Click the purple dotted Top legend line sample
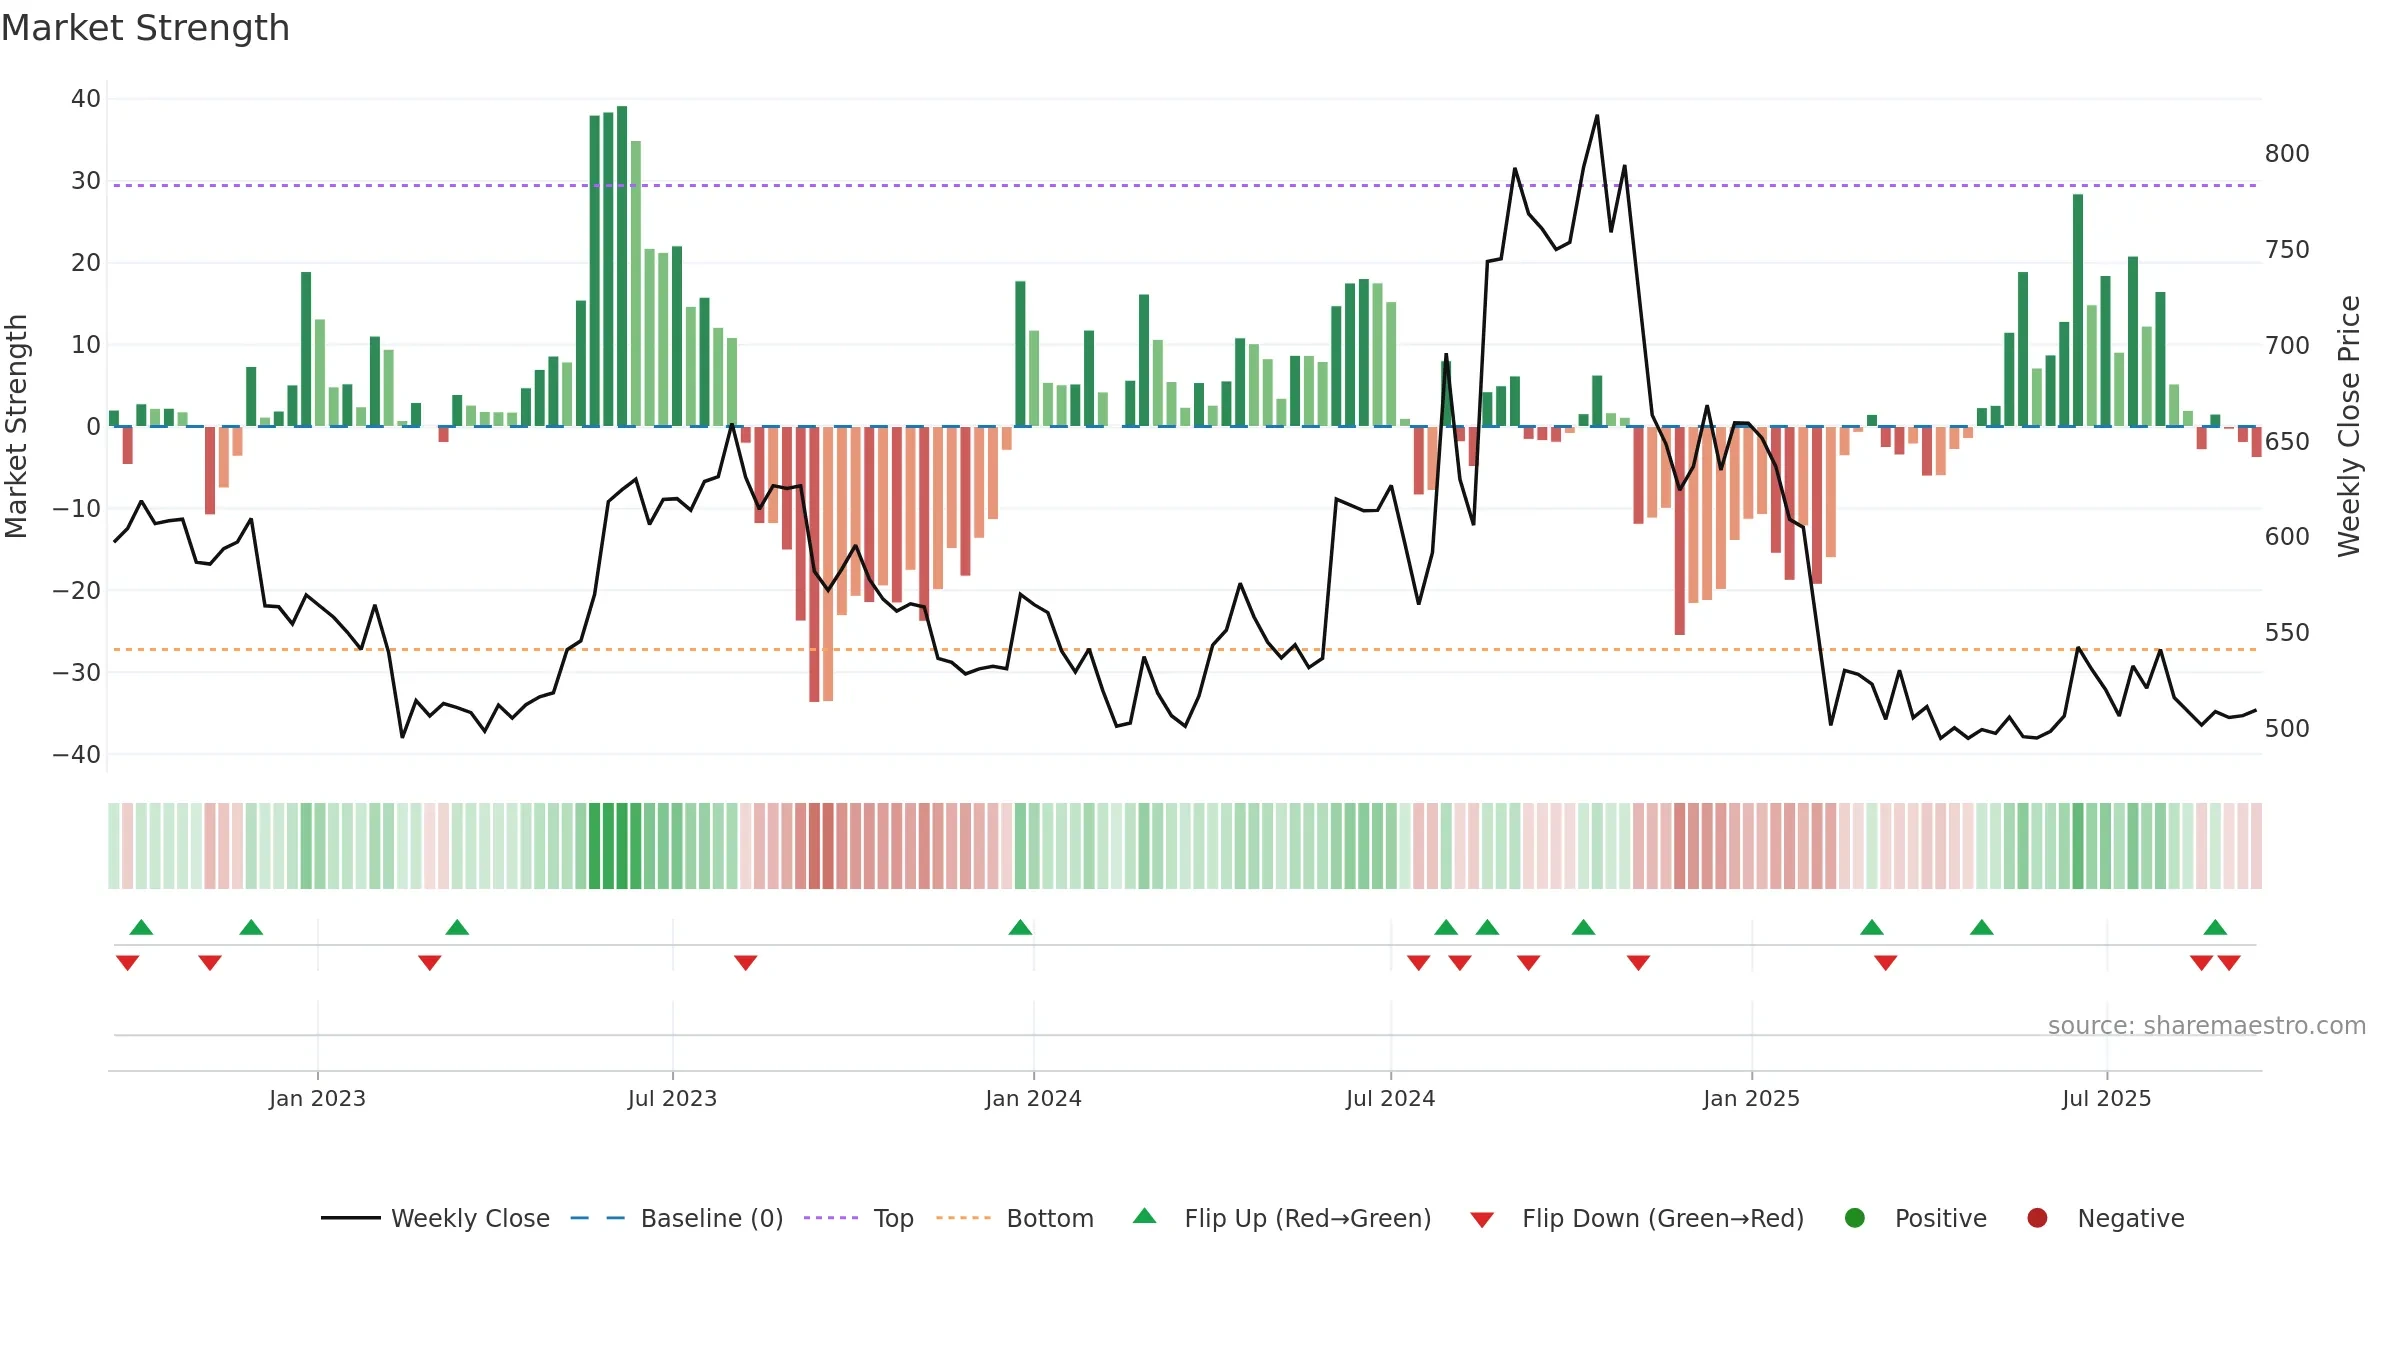The width and height of the screenshot is (2400, 1350). point(831,1218)
